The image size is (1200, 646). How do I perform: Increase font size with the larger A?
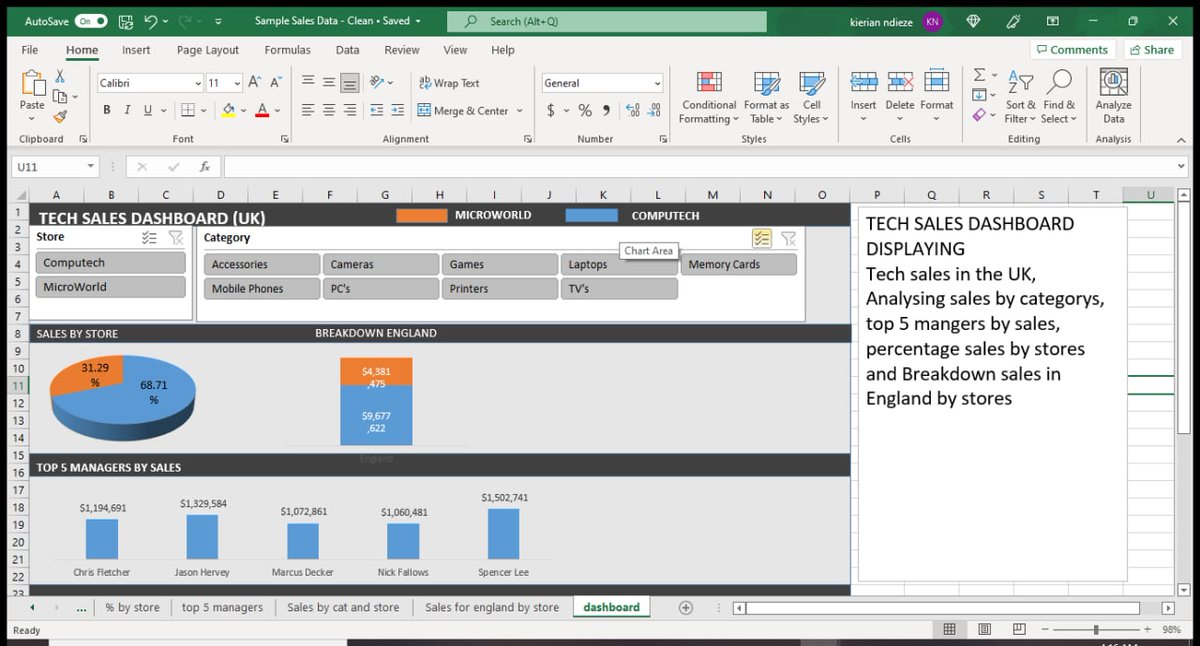coord(254,83)
